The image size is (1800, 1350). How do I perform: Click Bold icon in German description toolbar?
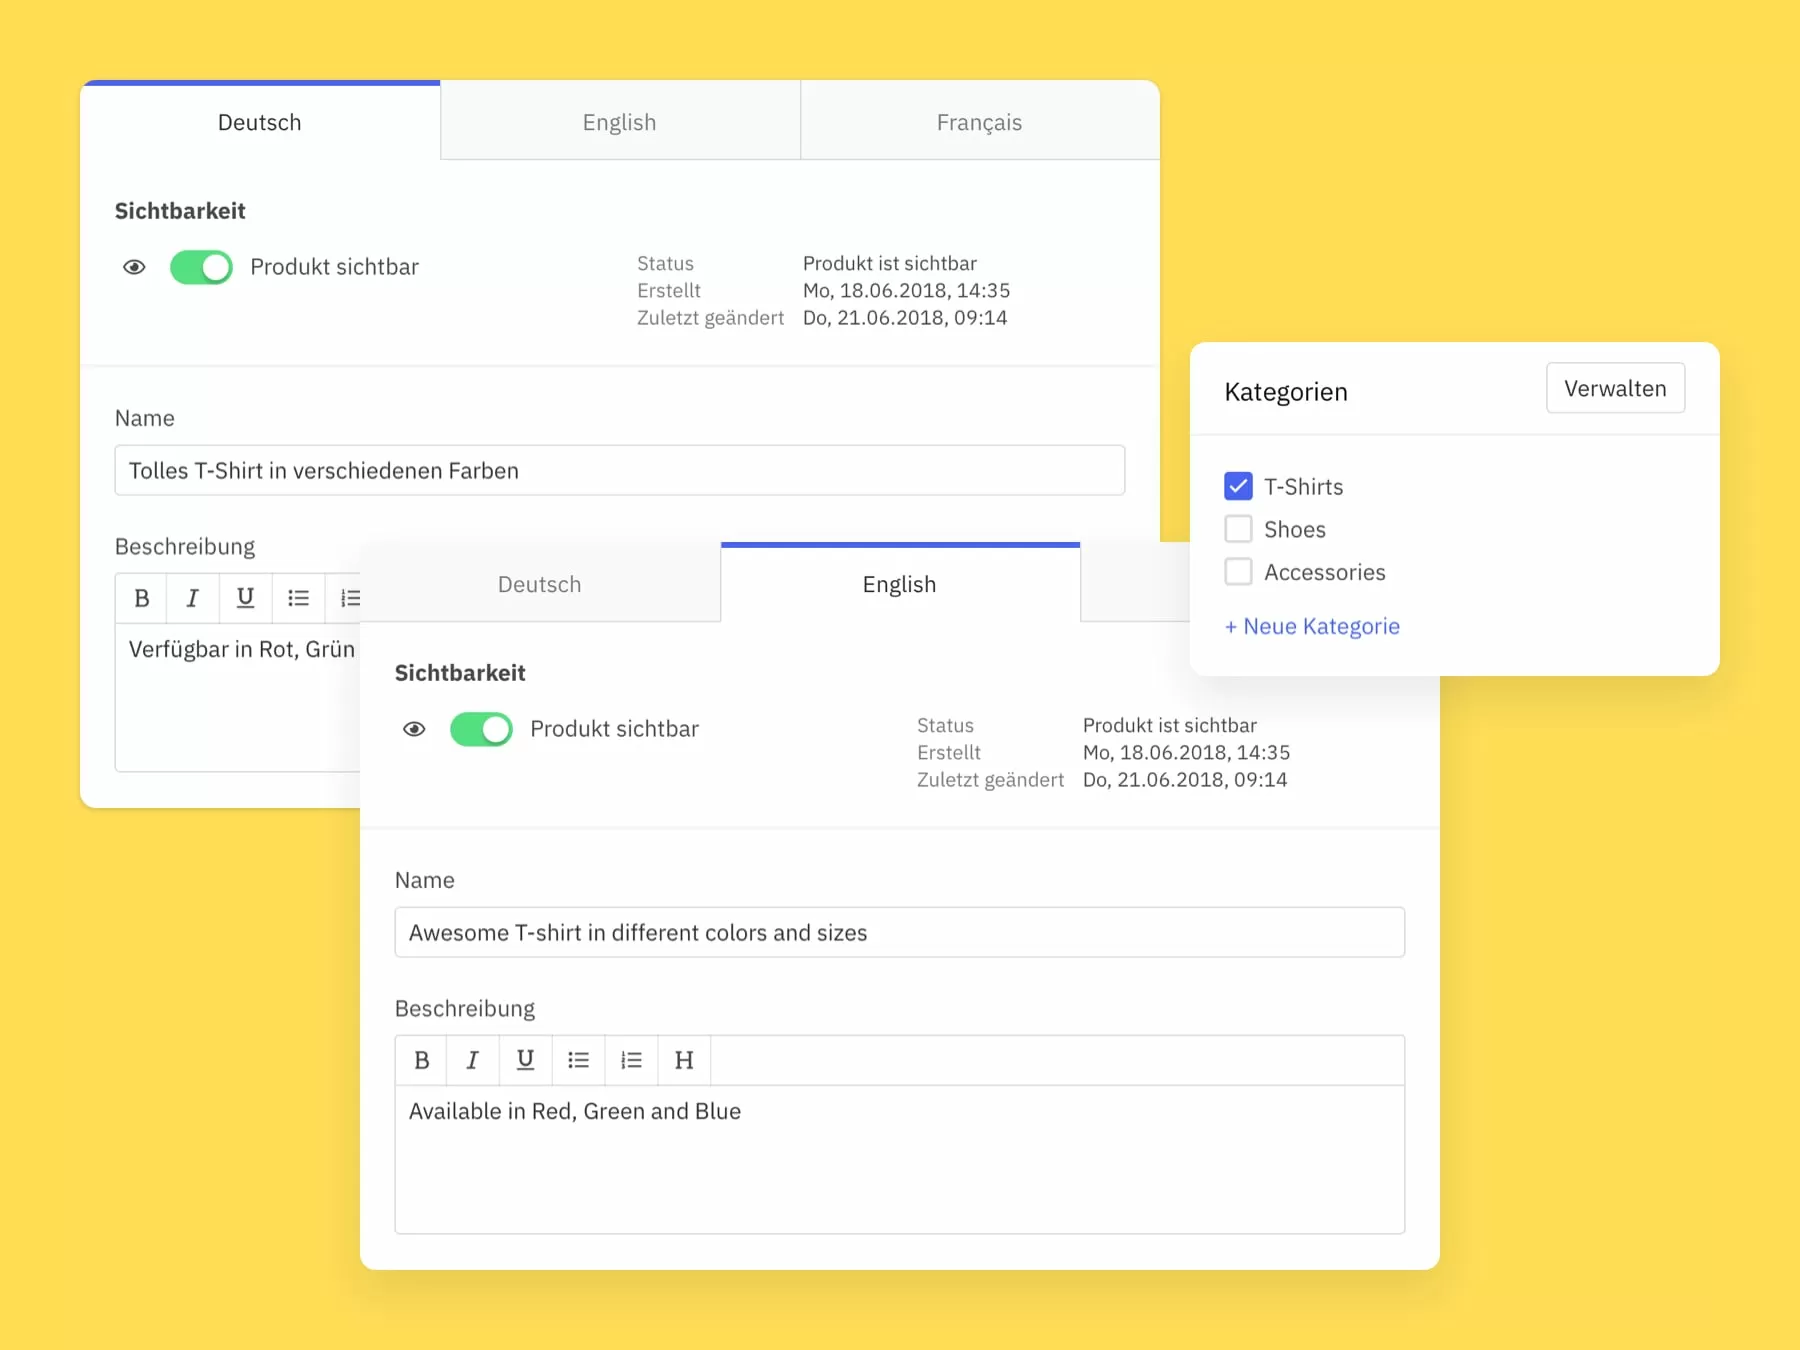142,598
